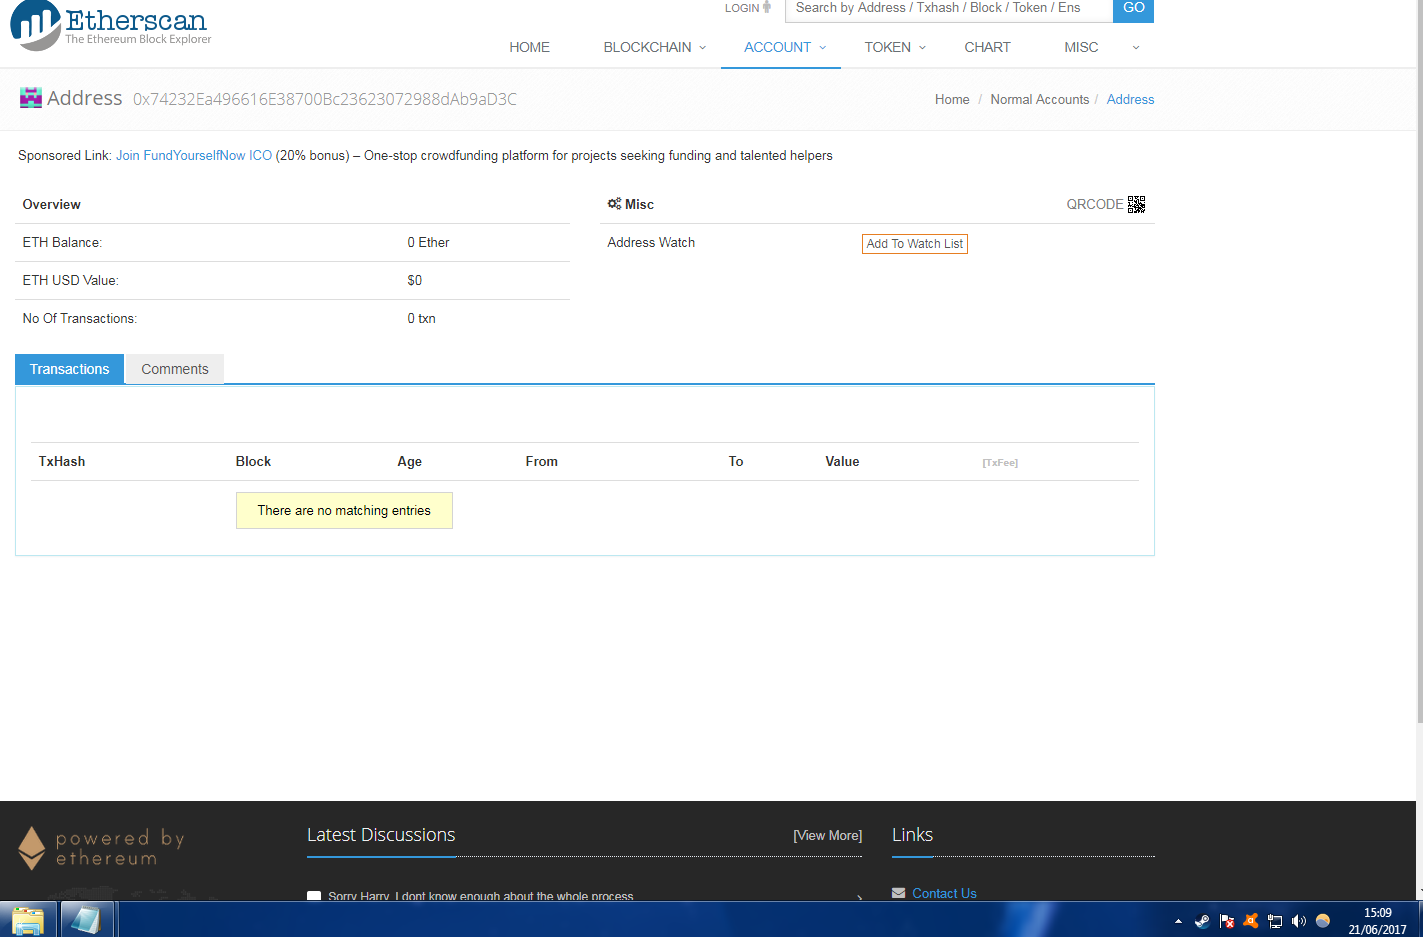Viewport: 1423px width, 937px height.
Task: Click the address hash 0x74232Ea...
Action: pyautogui.click(x=325, y=99)
